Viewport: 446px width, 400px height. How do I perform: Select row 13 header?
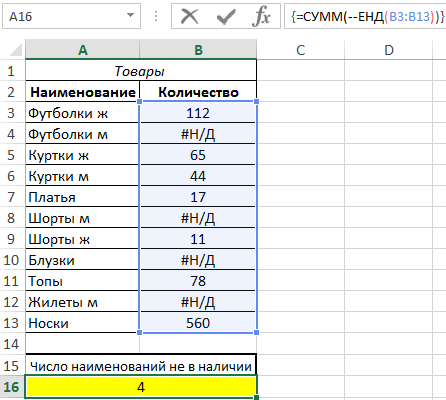click(12, 323)
